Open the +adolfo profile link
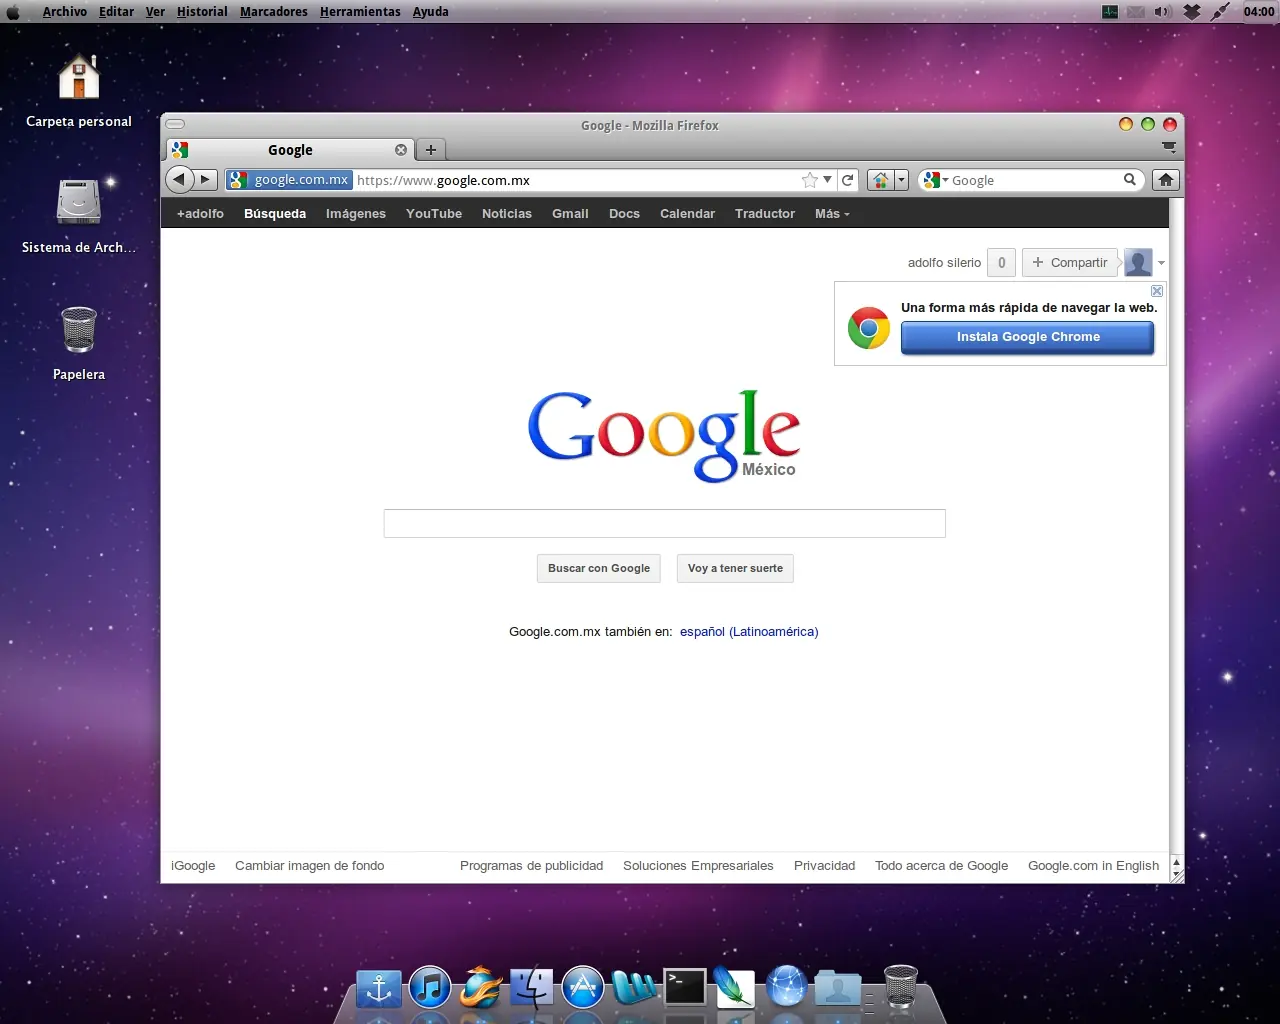Screen dimensions: 1280x1024 click(x=200, y=214)
